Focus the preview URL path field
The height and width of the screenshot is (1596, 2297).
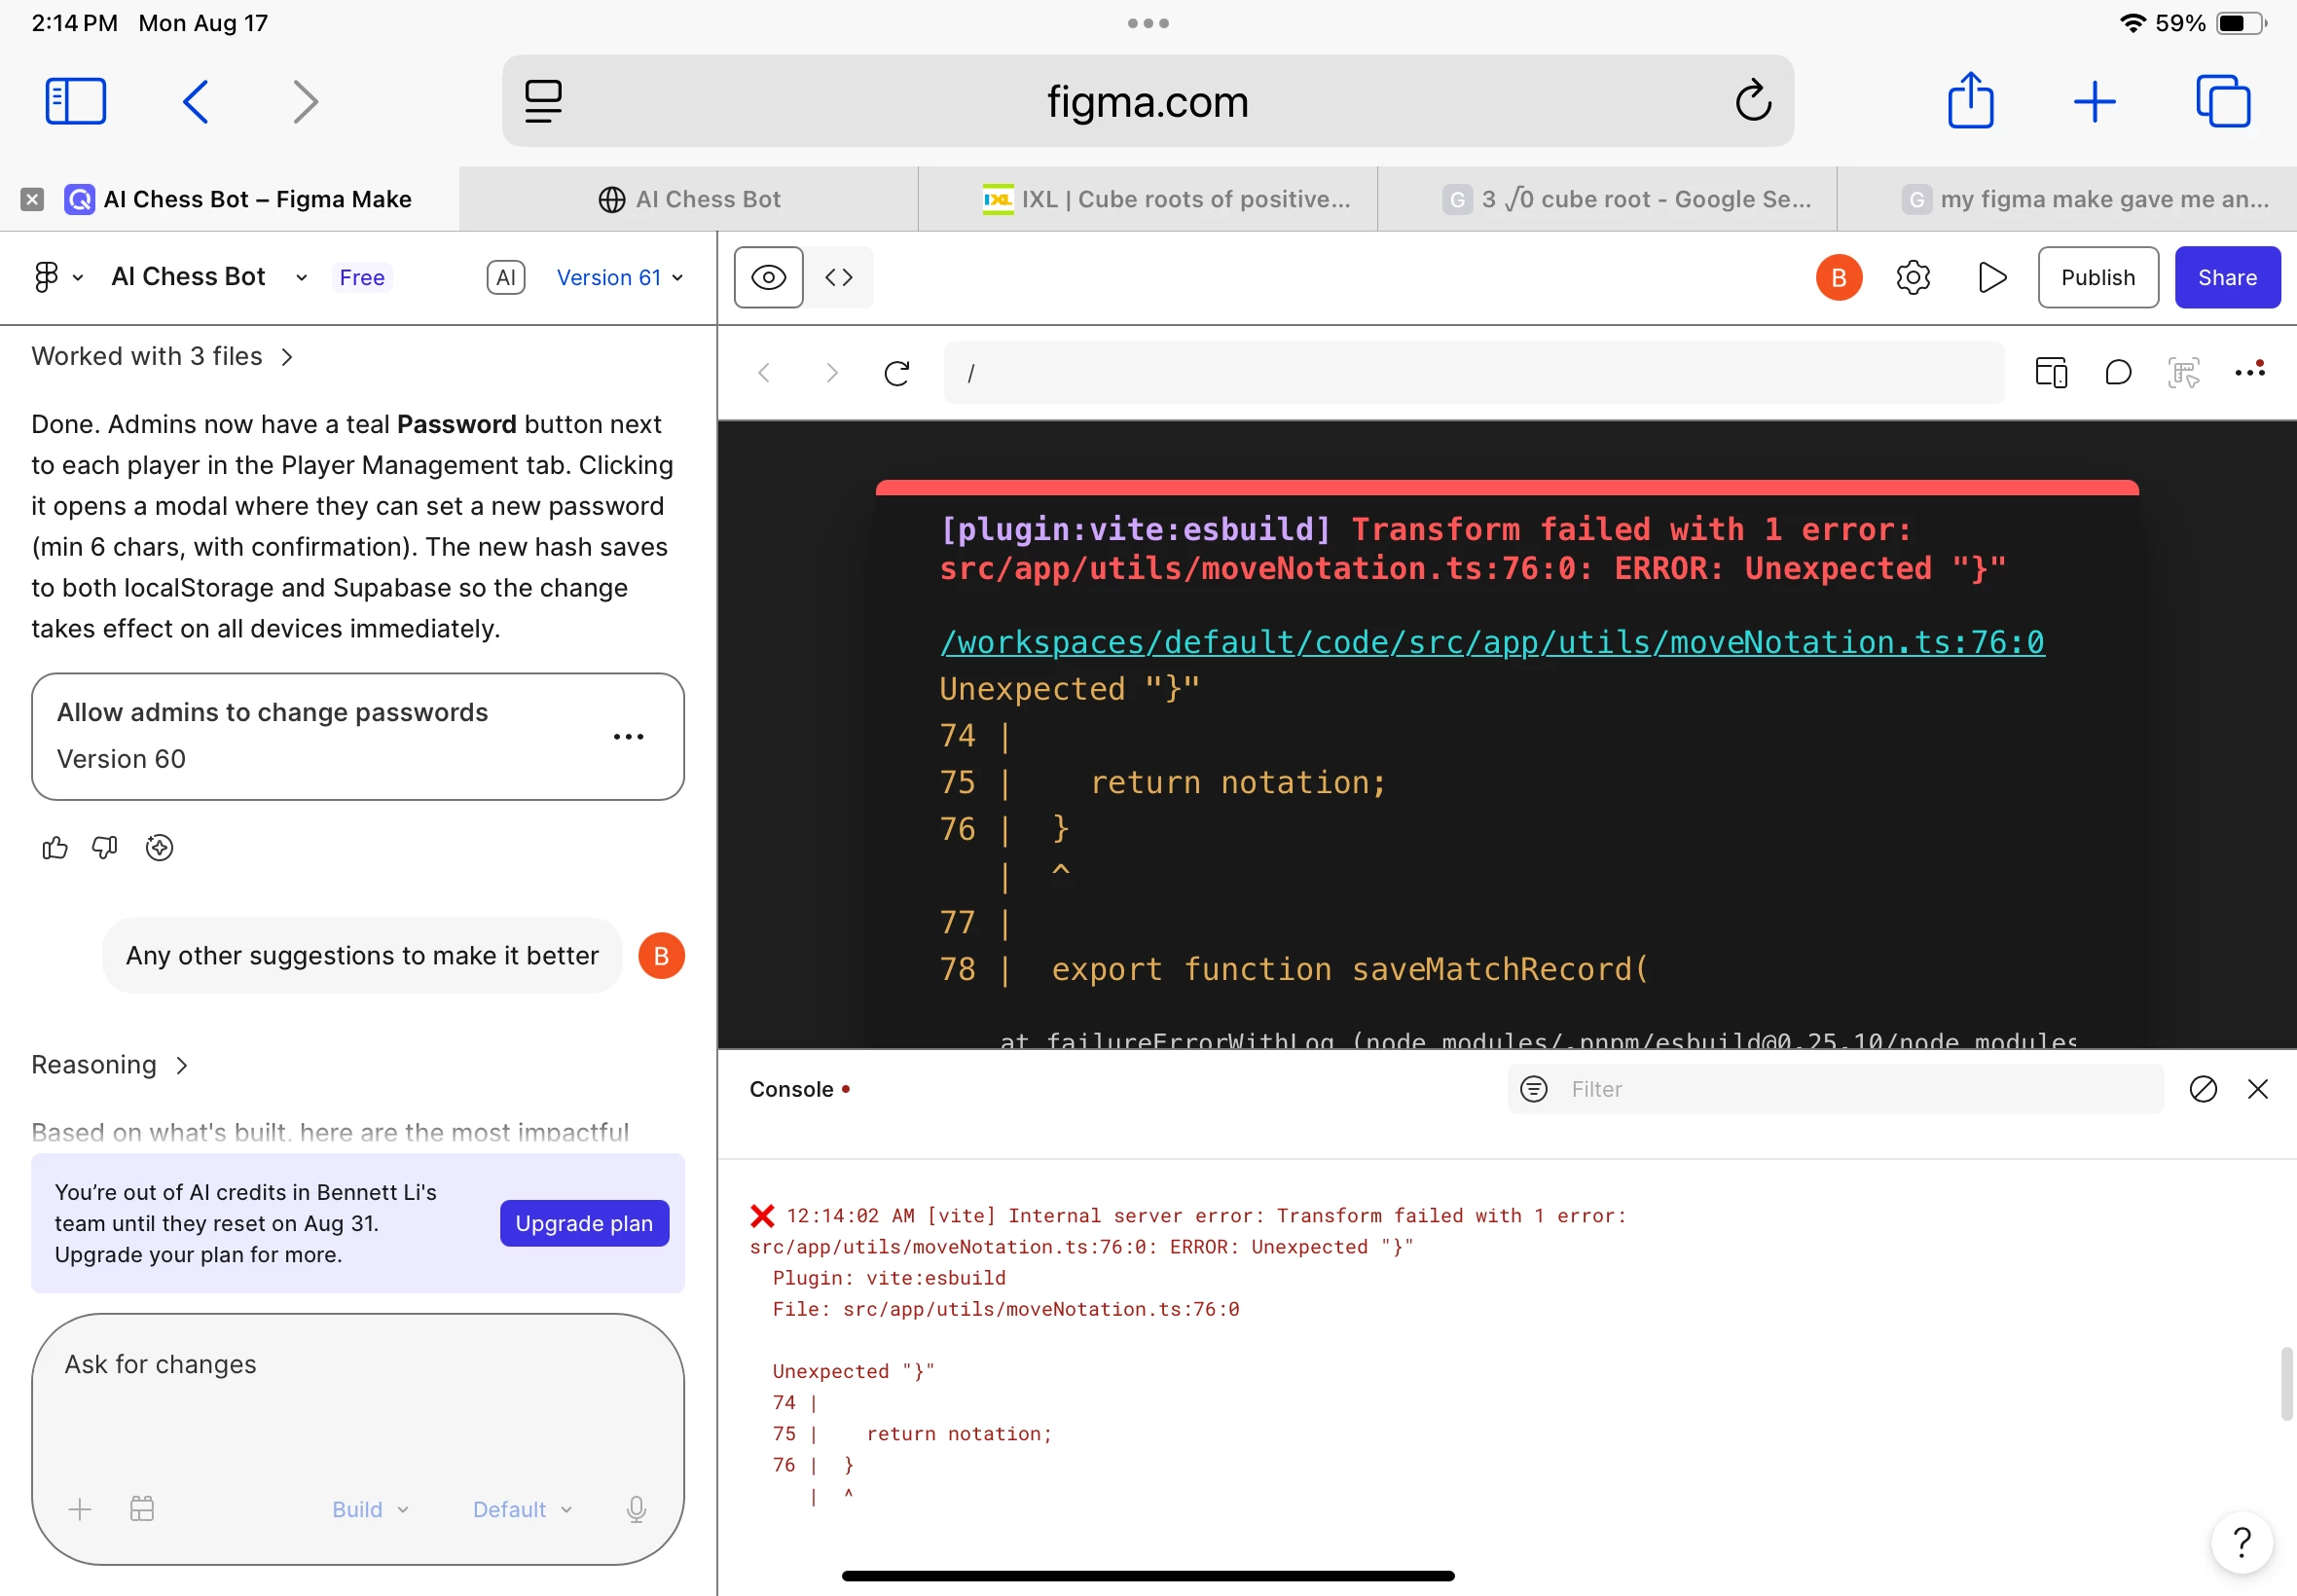tap(1473, 373)
